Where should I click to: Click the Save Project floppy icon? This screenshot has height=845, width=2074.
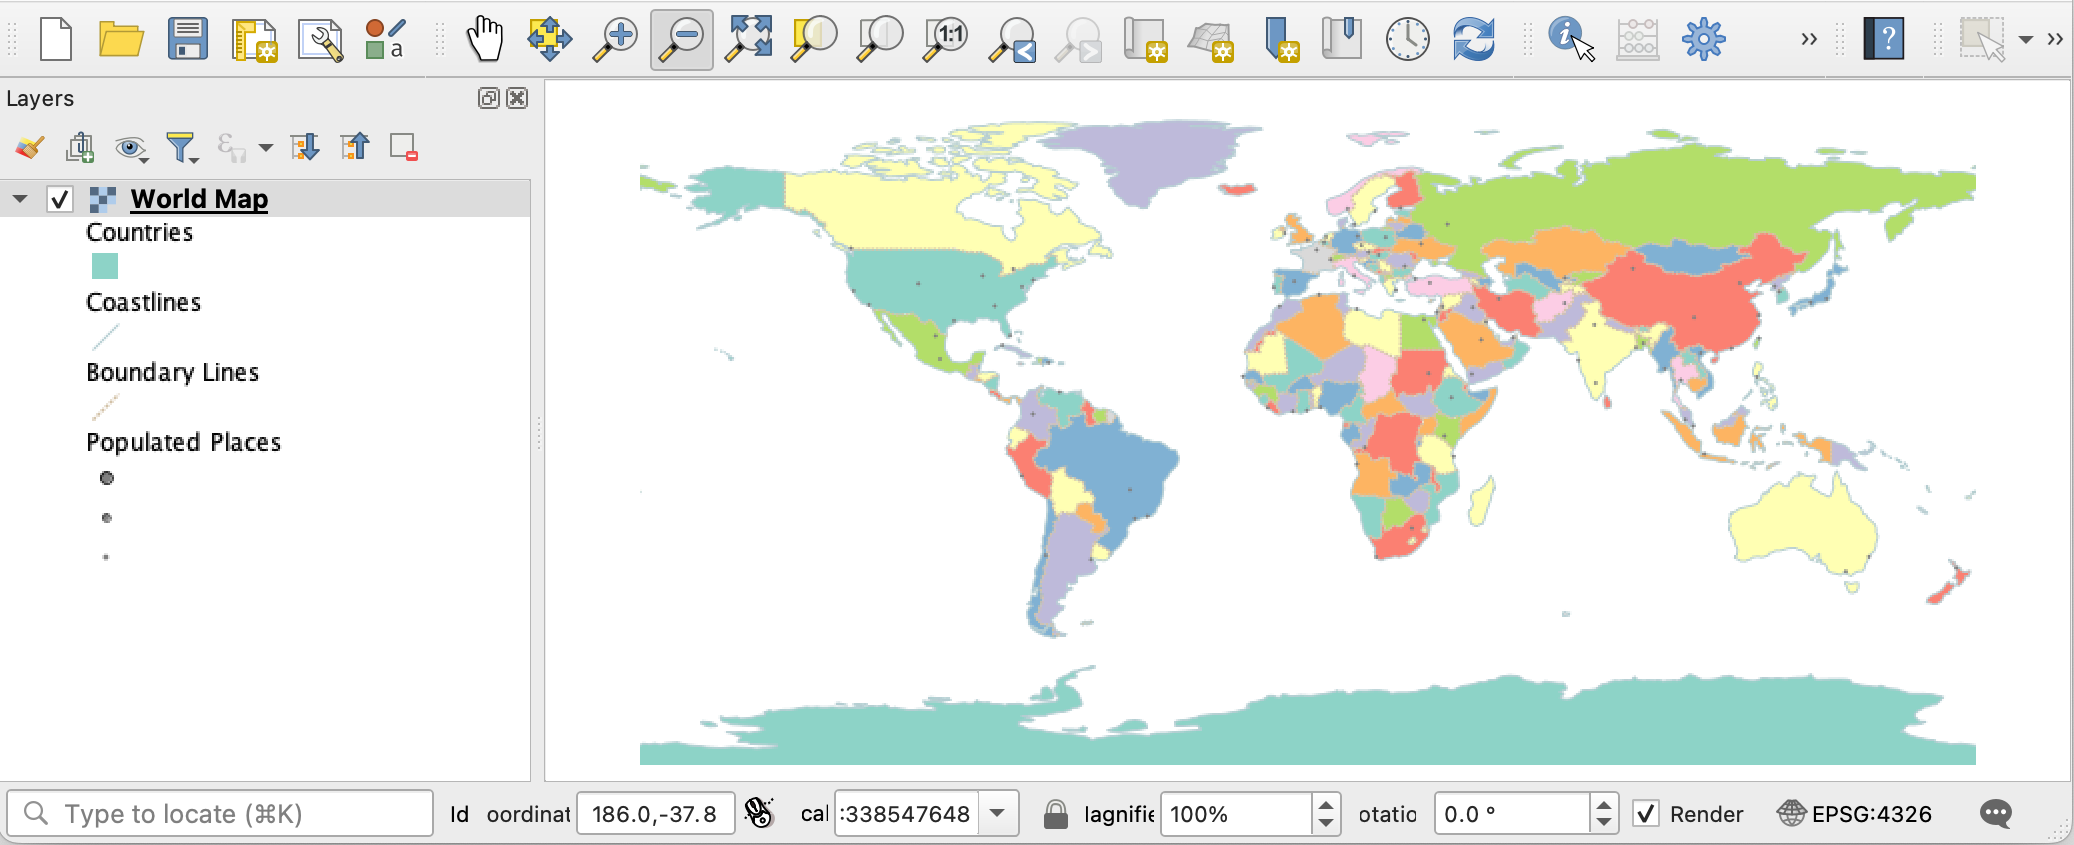click(x=187, y=40)
